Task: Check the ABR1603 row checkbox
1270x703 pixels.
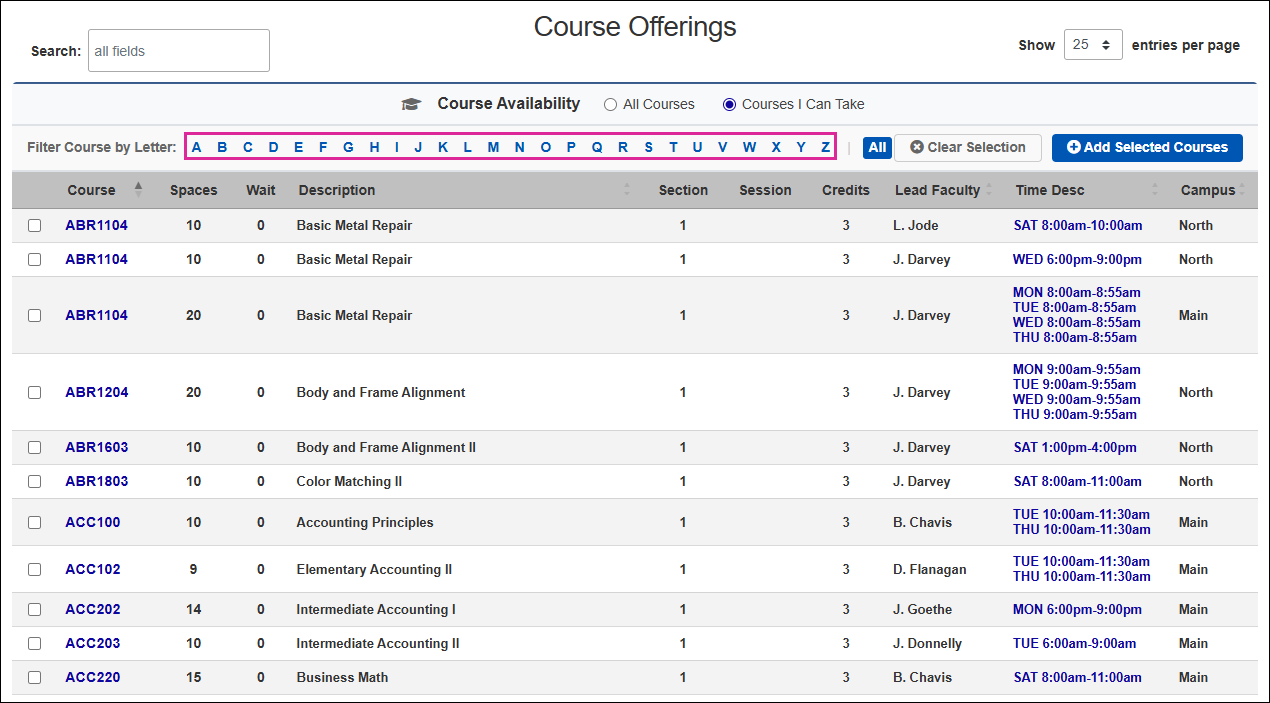Action: tap(35, 448)
